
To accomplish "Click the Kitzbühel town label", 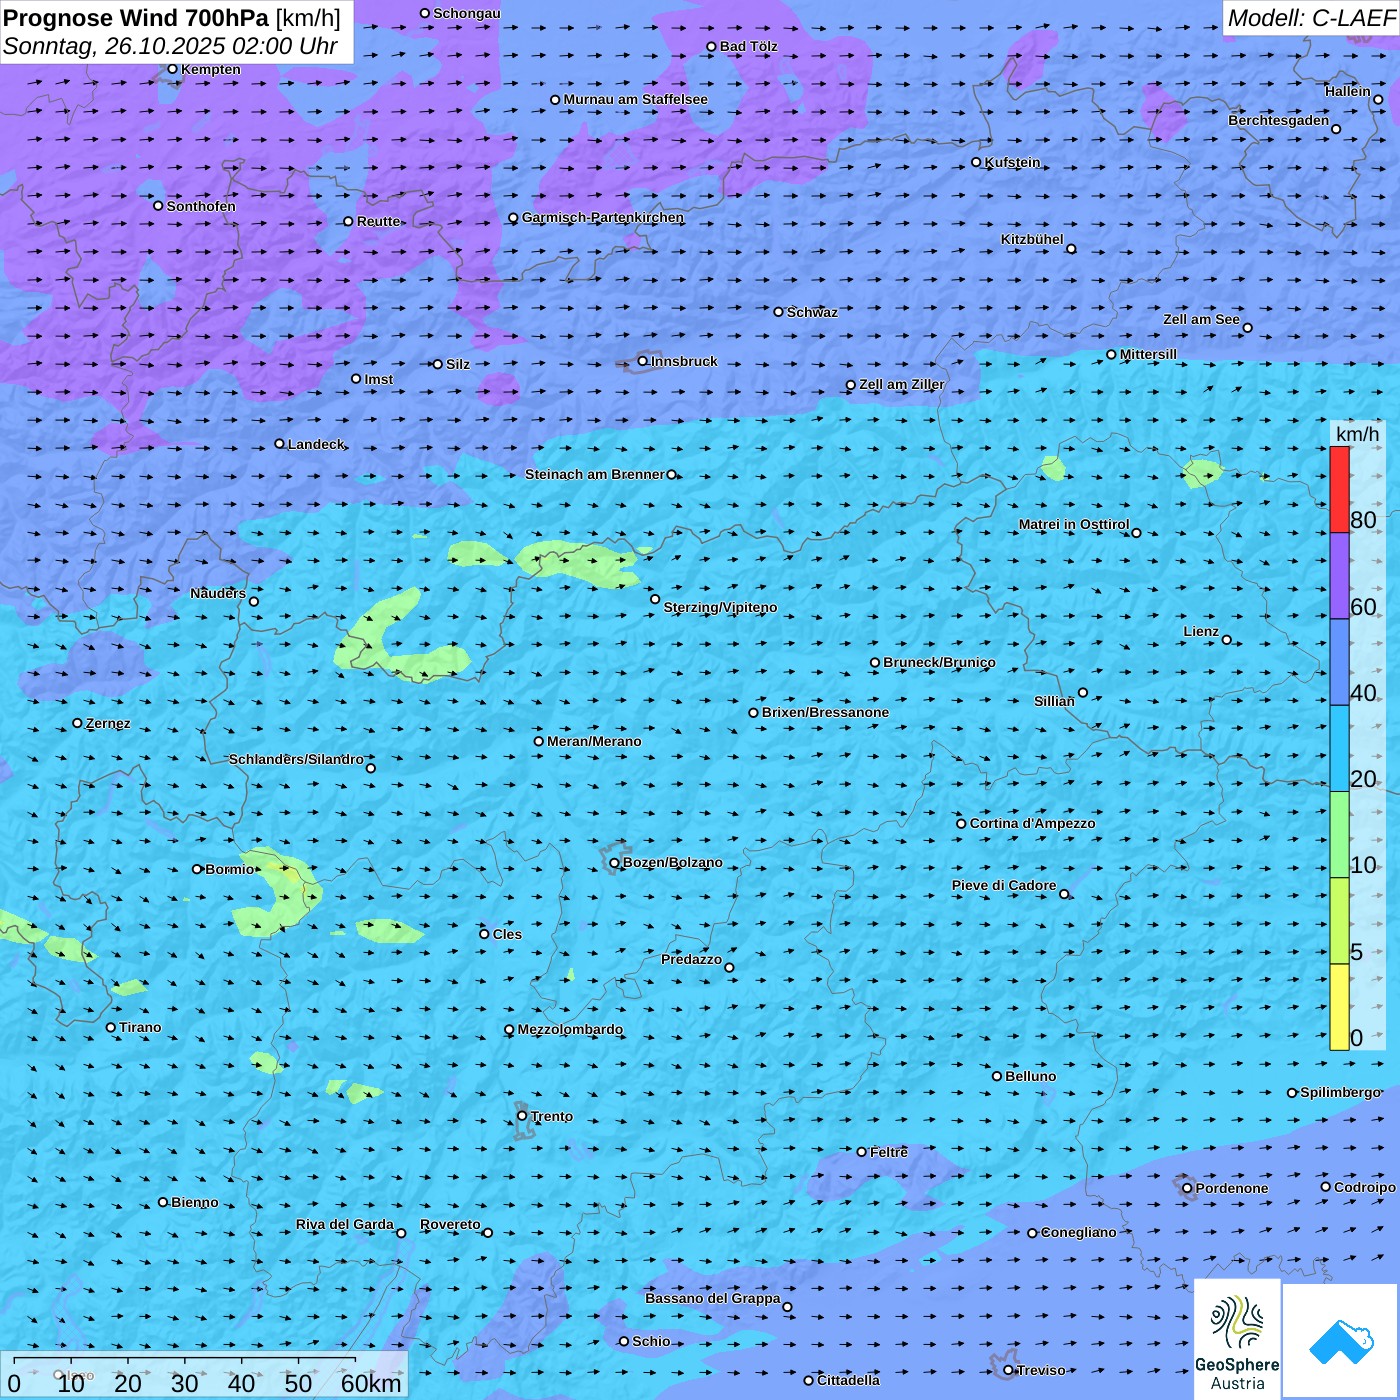I will point(1032,239).
